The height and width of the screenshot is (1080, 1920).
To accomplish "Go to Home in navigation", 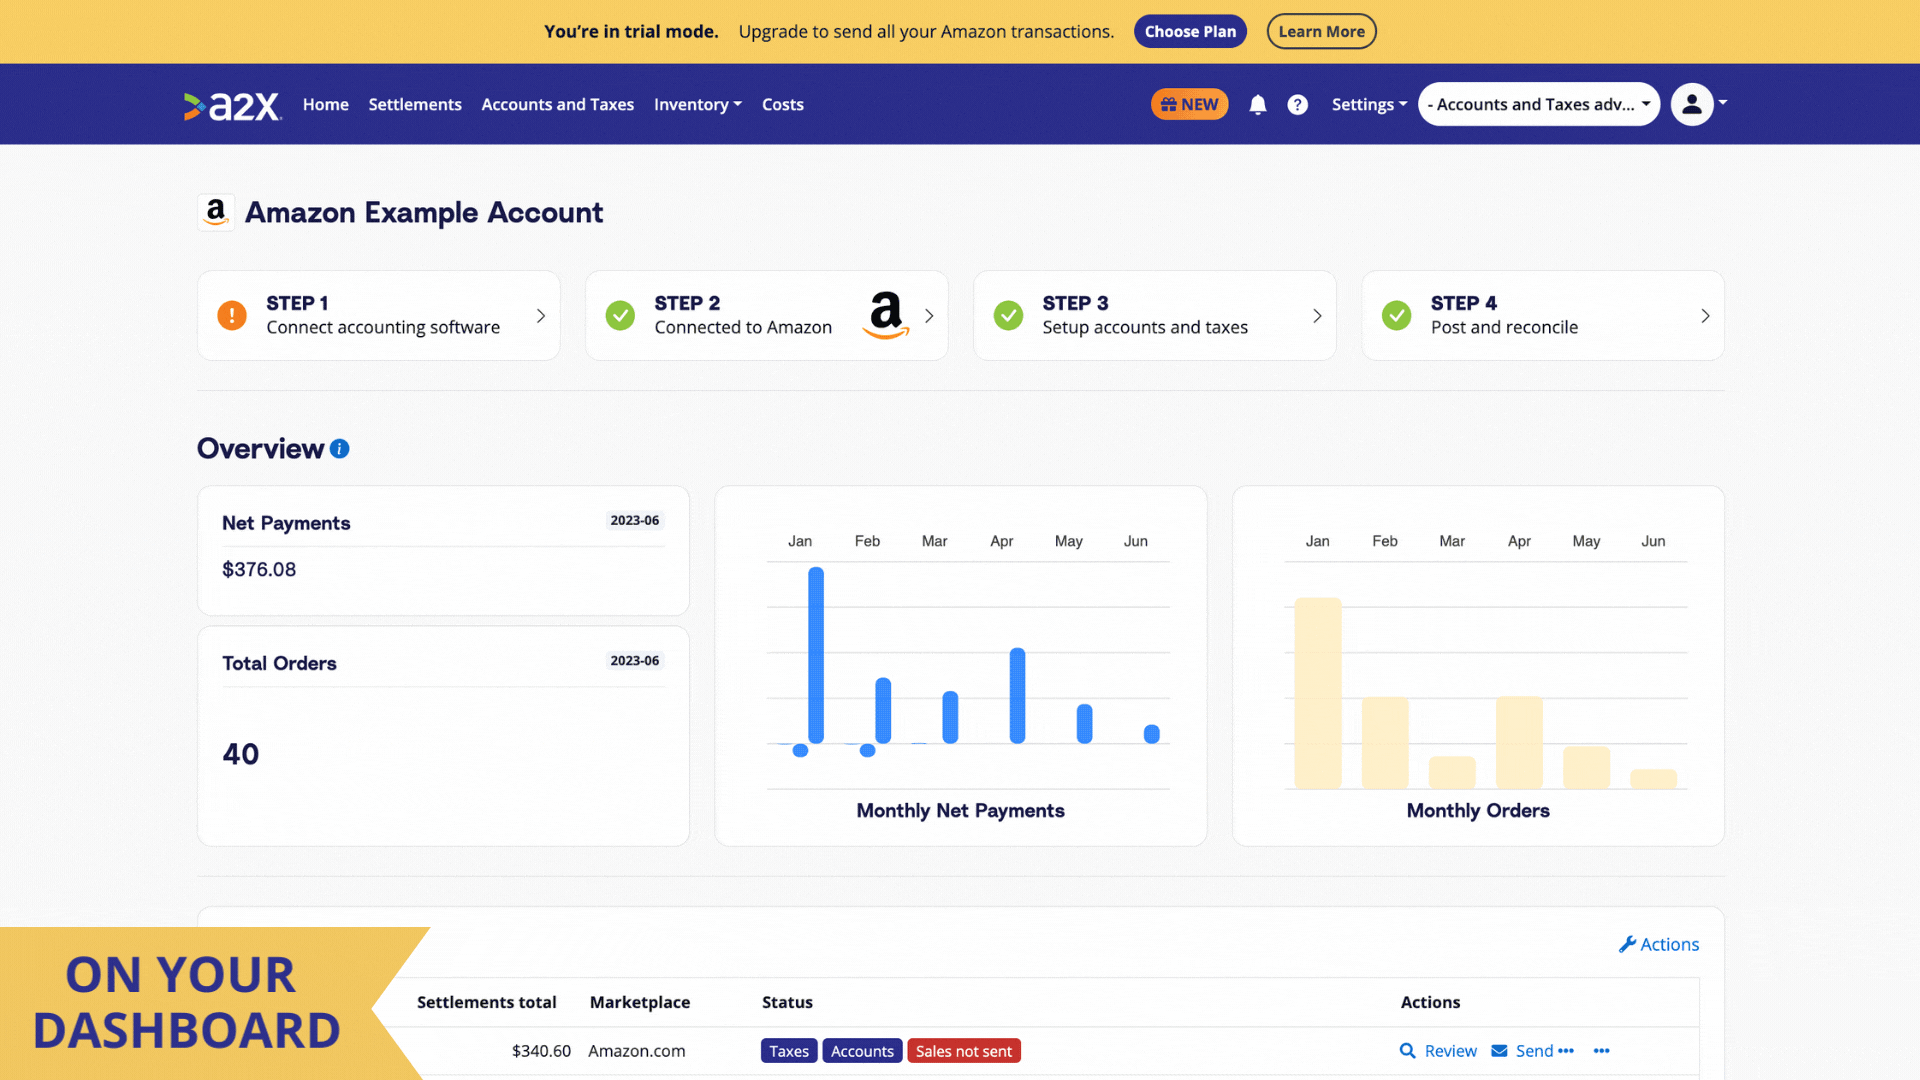I will click(326, 105).
